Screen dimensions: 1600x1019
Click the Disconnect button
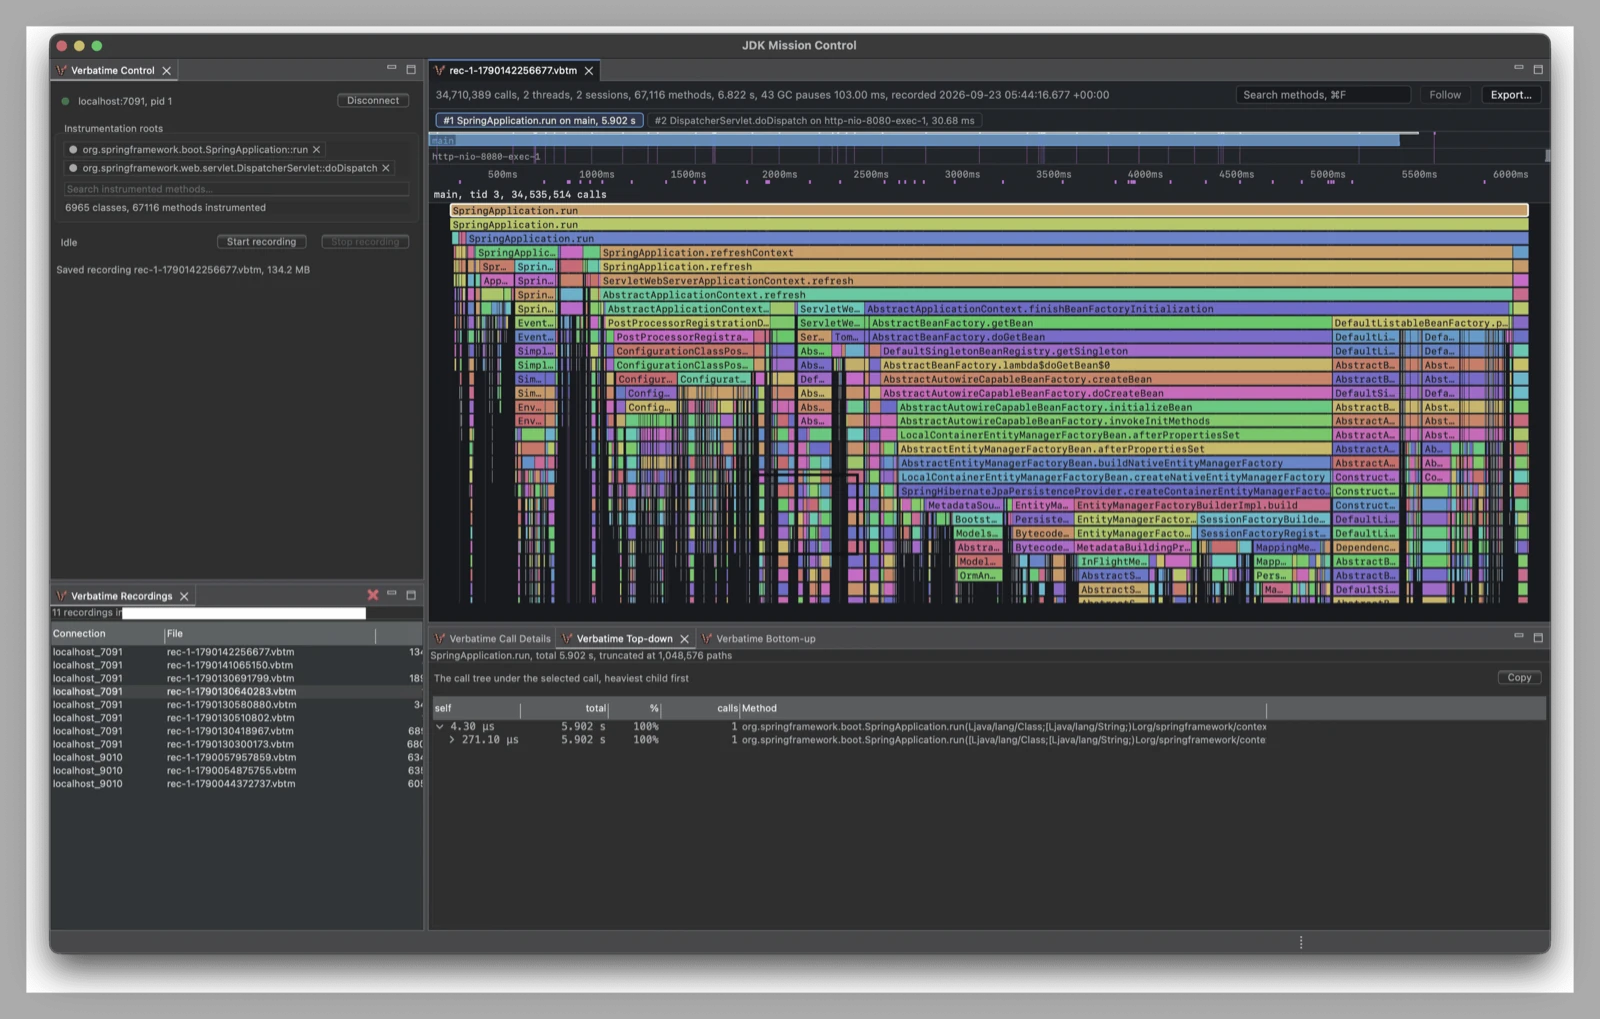click(x=373, y=101)
